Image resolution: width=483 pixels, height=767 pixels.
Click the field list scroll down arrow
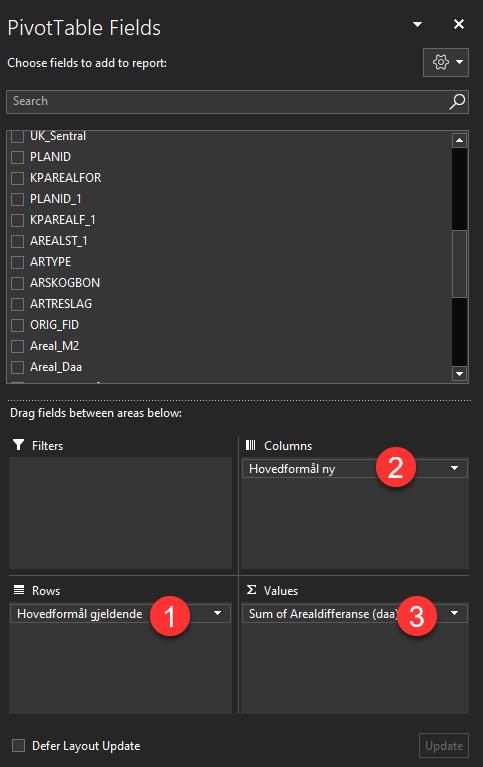point(459,374)
